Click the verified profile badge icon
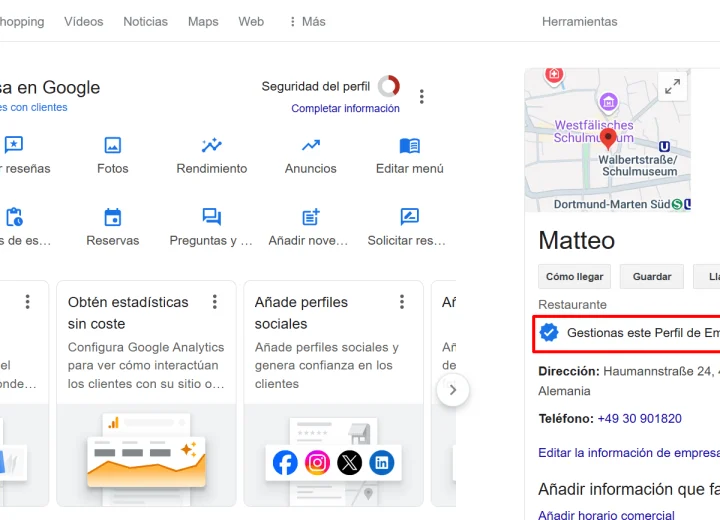 [x=549, y=333]
